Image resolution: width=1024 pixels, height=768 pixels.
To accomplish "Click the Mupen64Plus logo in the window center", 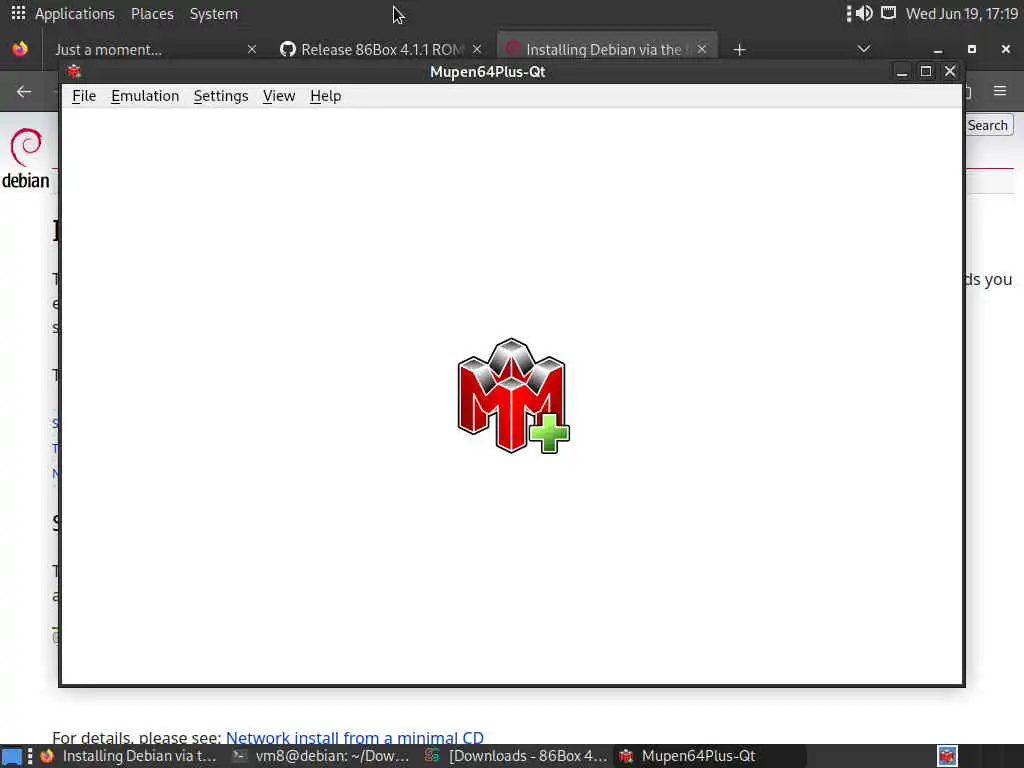I will (x=513, y=396).
